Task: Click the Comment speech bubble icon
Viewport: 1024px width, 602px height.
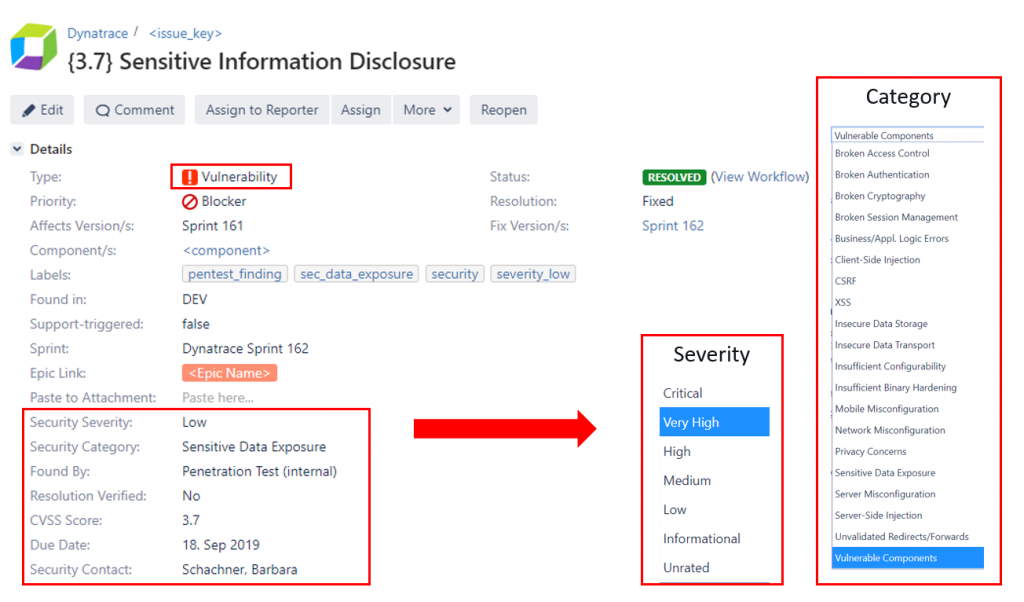Action: [104, 110]
